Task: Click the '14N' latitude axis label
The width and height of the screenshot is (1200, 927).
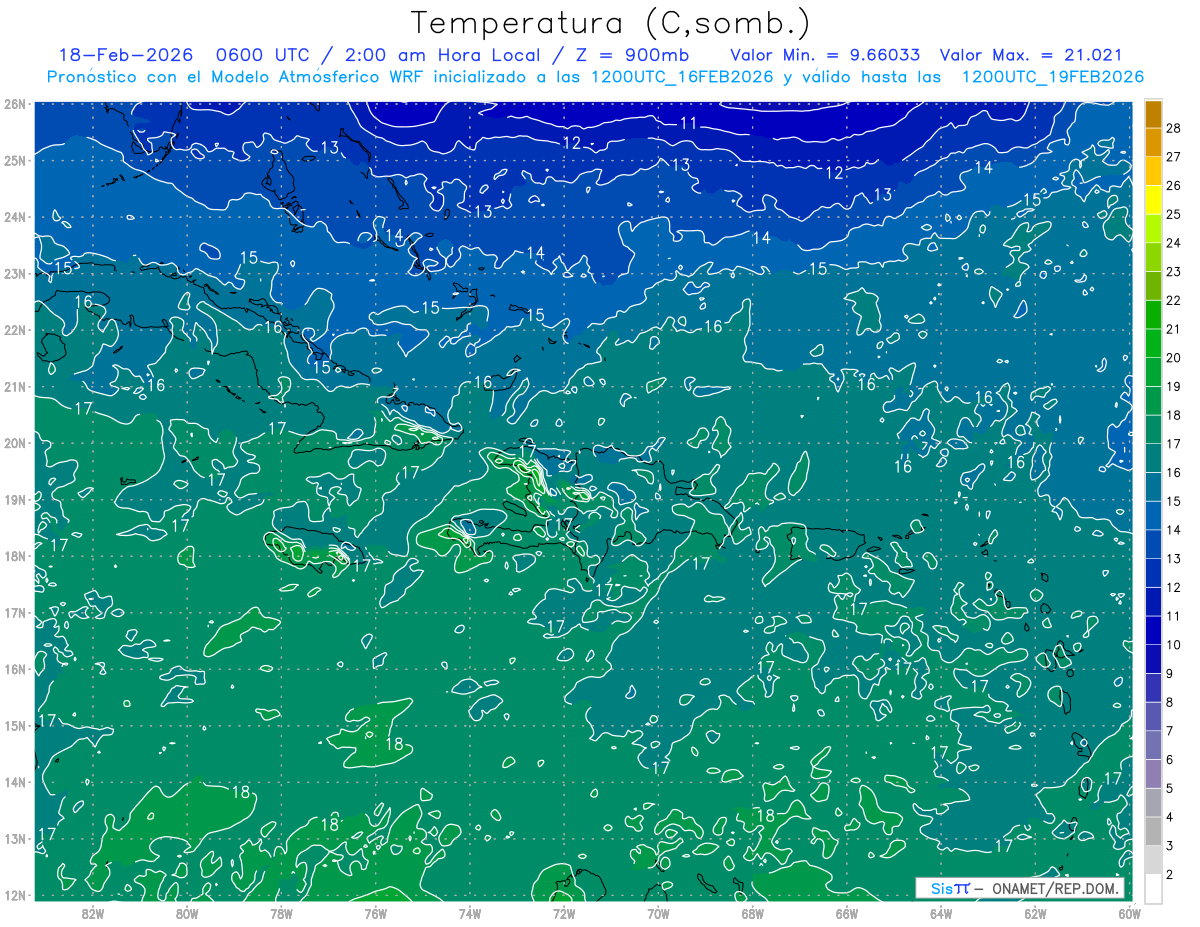Action: pyautogui.click(x=15, y=782)
